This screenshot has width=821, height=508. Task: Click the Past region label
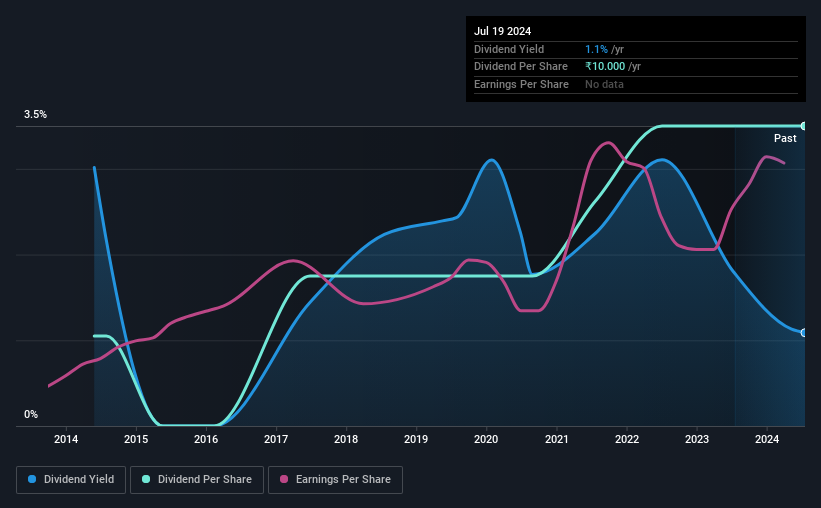(x=785, y=138)
